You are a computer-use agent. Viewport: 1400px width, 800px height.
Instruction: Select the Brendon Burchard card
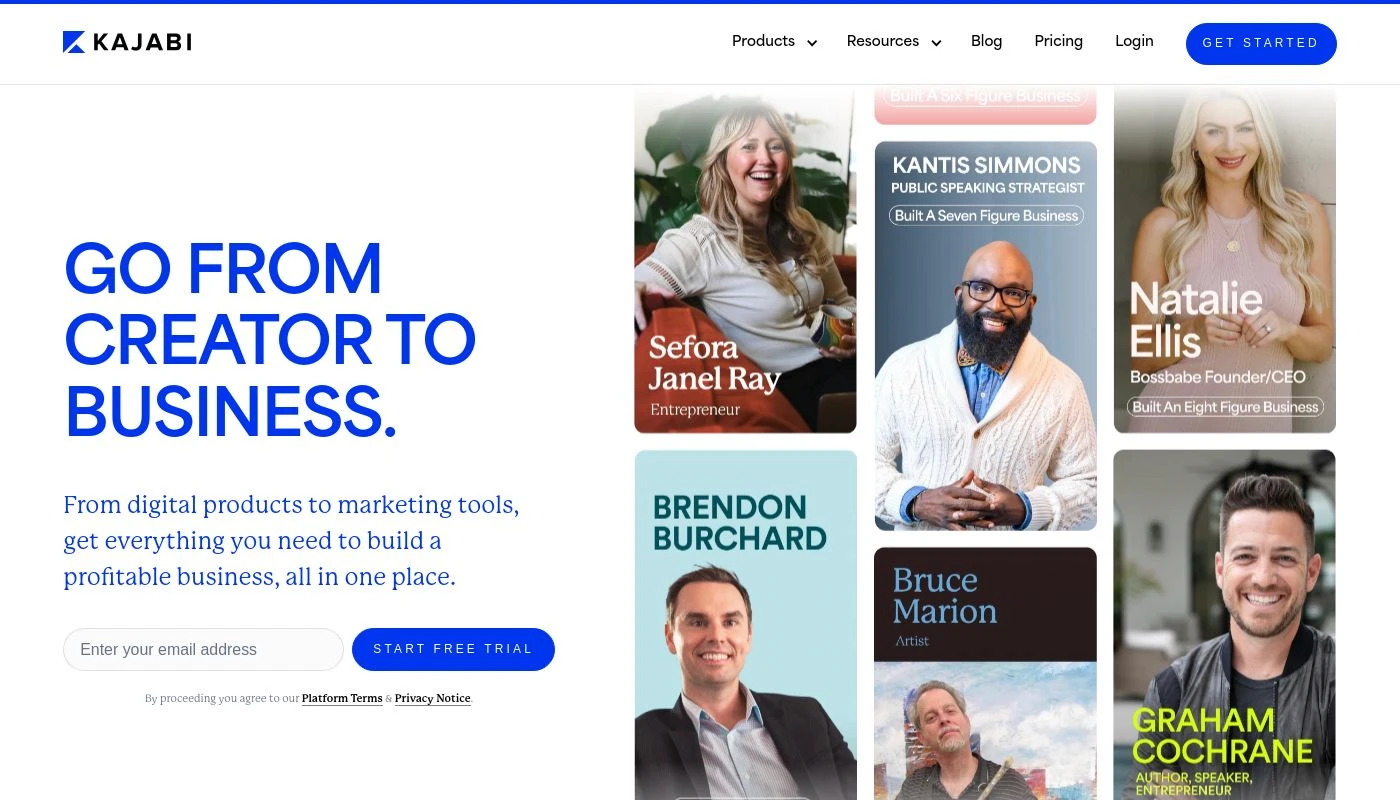[x=745, y=625]
